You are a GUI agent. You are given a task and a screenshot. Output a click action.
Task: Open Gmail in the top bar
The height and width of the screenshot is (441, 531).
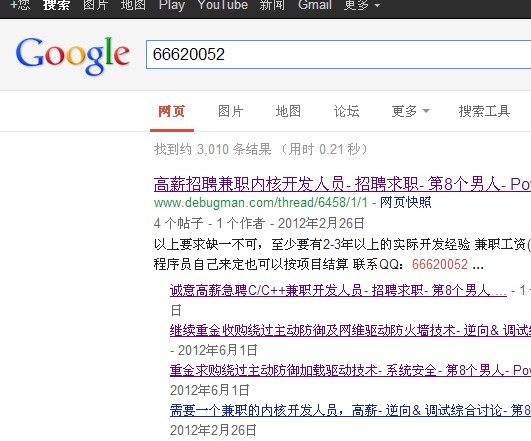pos(315,5)
